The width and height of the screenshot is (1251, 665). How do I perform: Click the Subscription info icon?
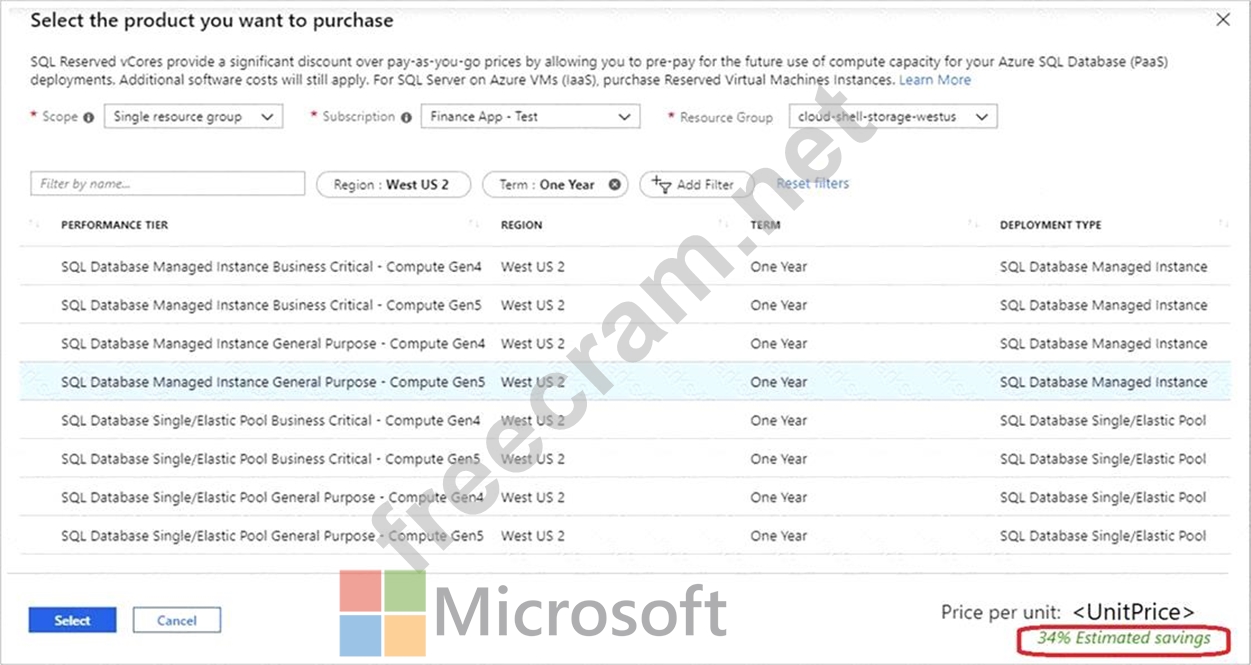(406, 117)
